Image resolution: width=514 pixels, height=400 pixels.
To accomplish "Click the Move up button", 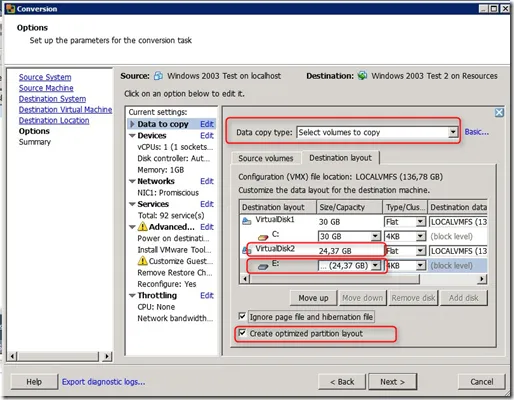I will (313, 298).
